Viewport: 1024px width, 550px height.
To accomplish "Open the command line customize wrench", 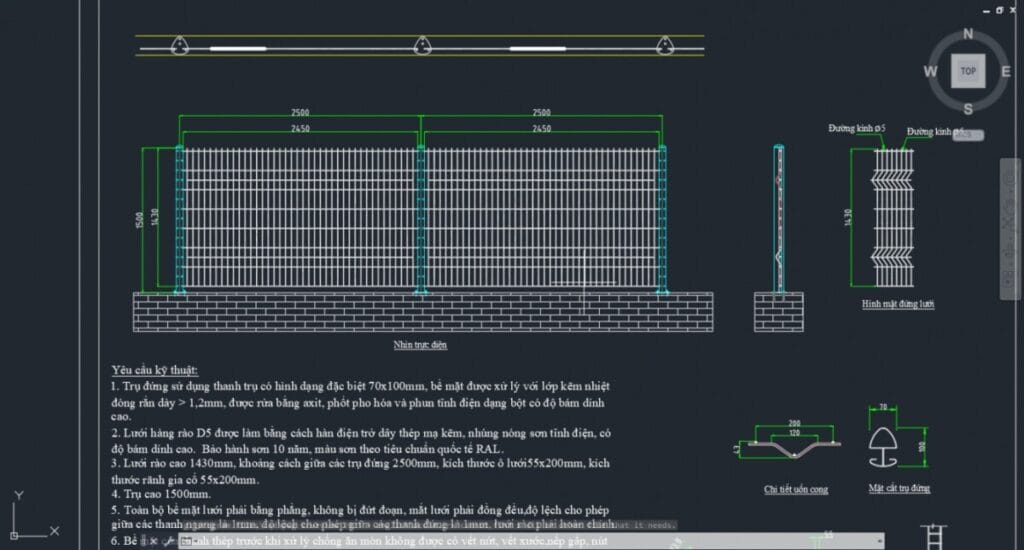I will 168,541.
